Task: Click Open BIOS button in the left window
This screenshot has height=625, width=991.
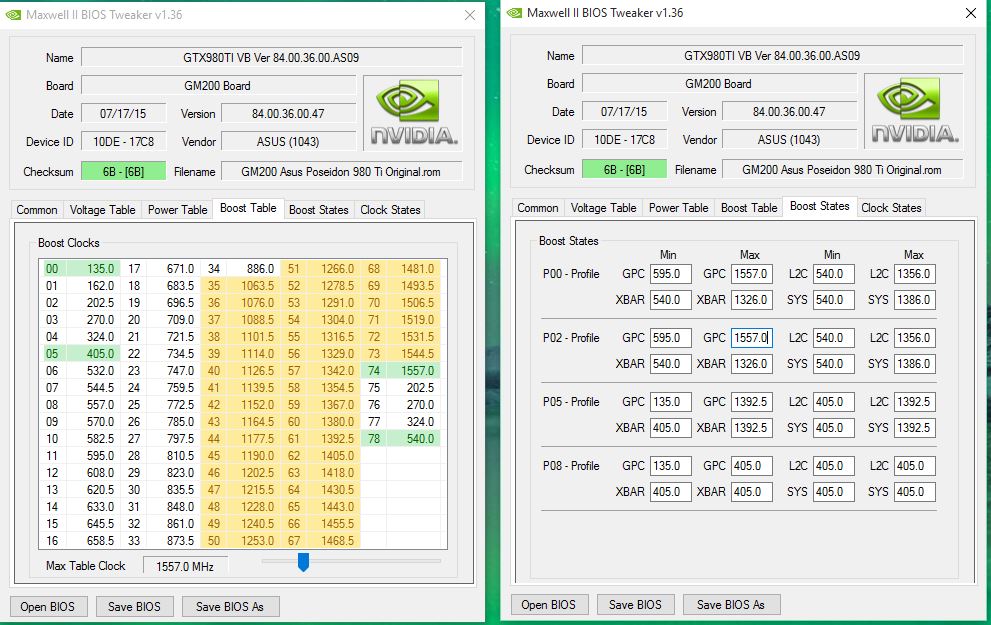Action: tap(48, 607)
